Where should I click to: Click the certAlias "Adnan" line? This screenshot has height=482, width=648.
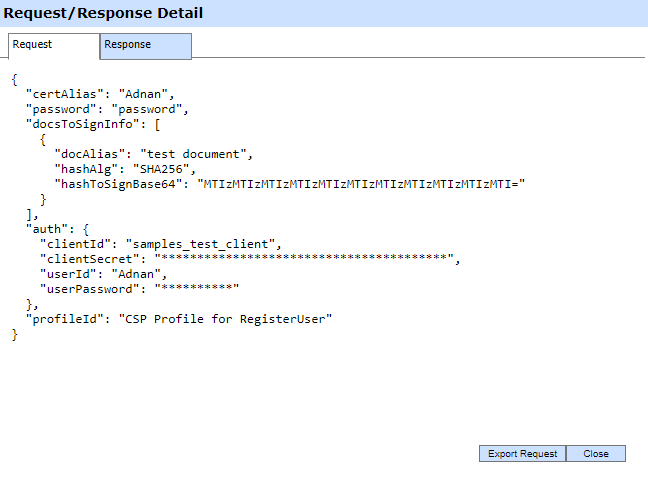click(107, 93)
